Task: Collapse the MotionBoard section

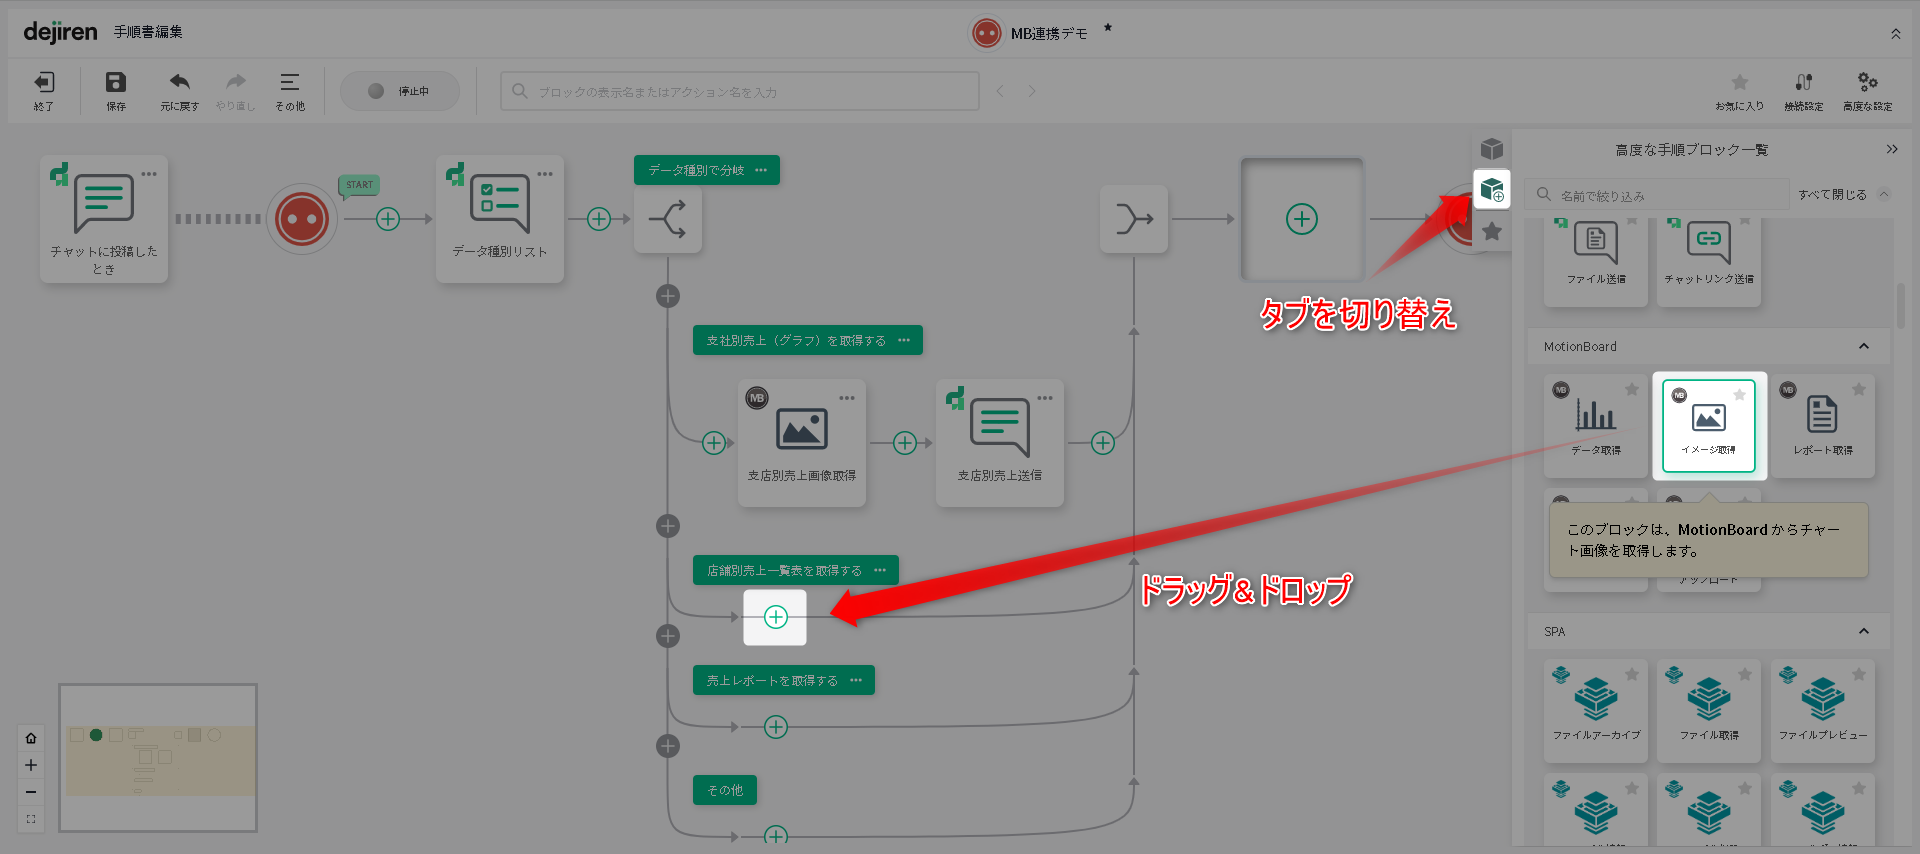Action: click(x=1864, y=346)
